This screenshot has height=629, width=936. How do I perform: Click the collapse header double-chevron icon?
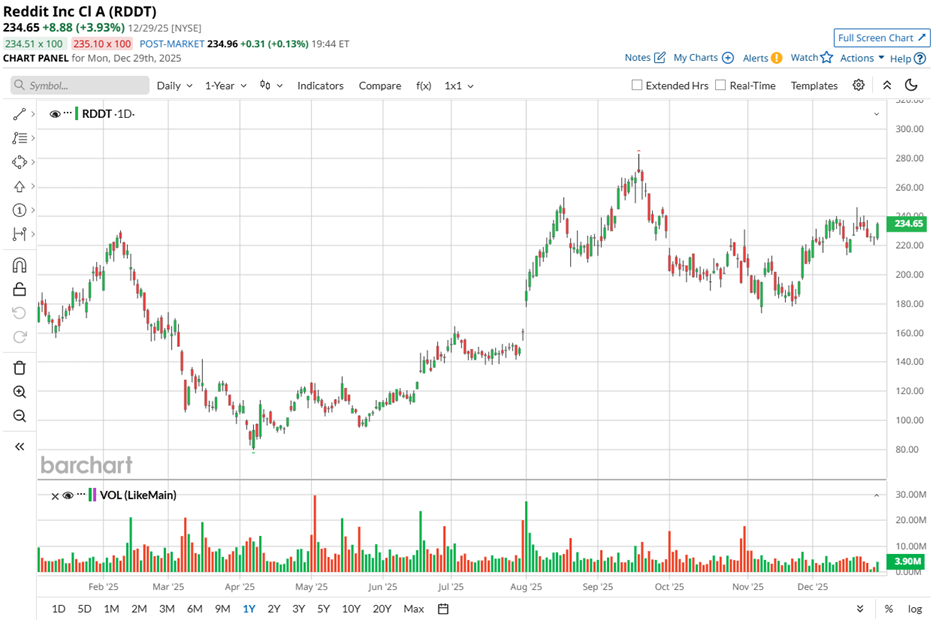point(887,85)
